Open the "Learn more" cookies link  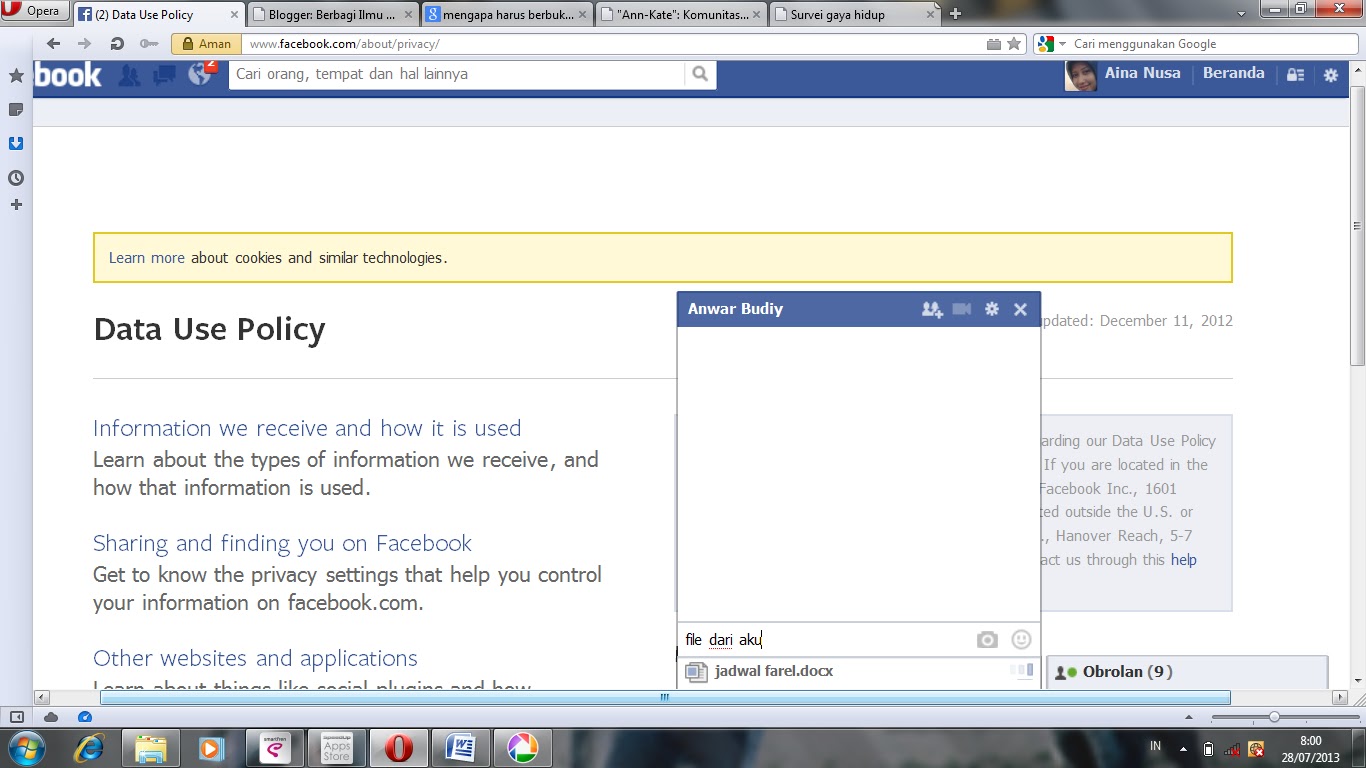[146, 257]
